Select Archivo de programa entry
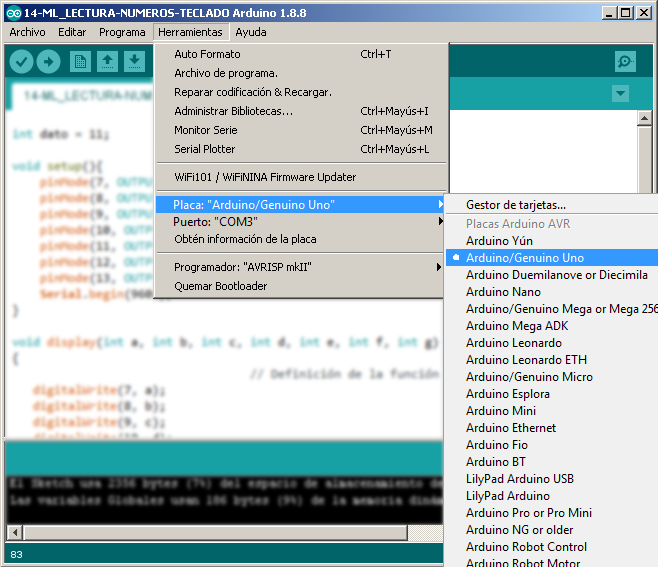Viewport: 658px width, 567px height. click(x=300, y=73)
